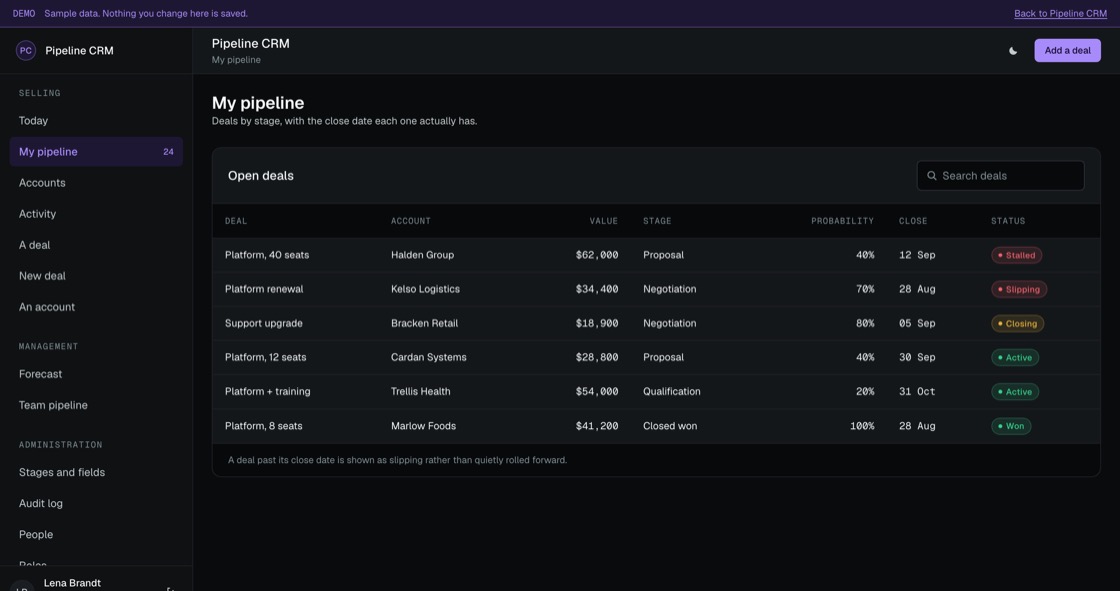Click the 12 Sep close date
The height and width of the screenshot is (591, 1120).
pyautogui.click(x=917, y=255)
